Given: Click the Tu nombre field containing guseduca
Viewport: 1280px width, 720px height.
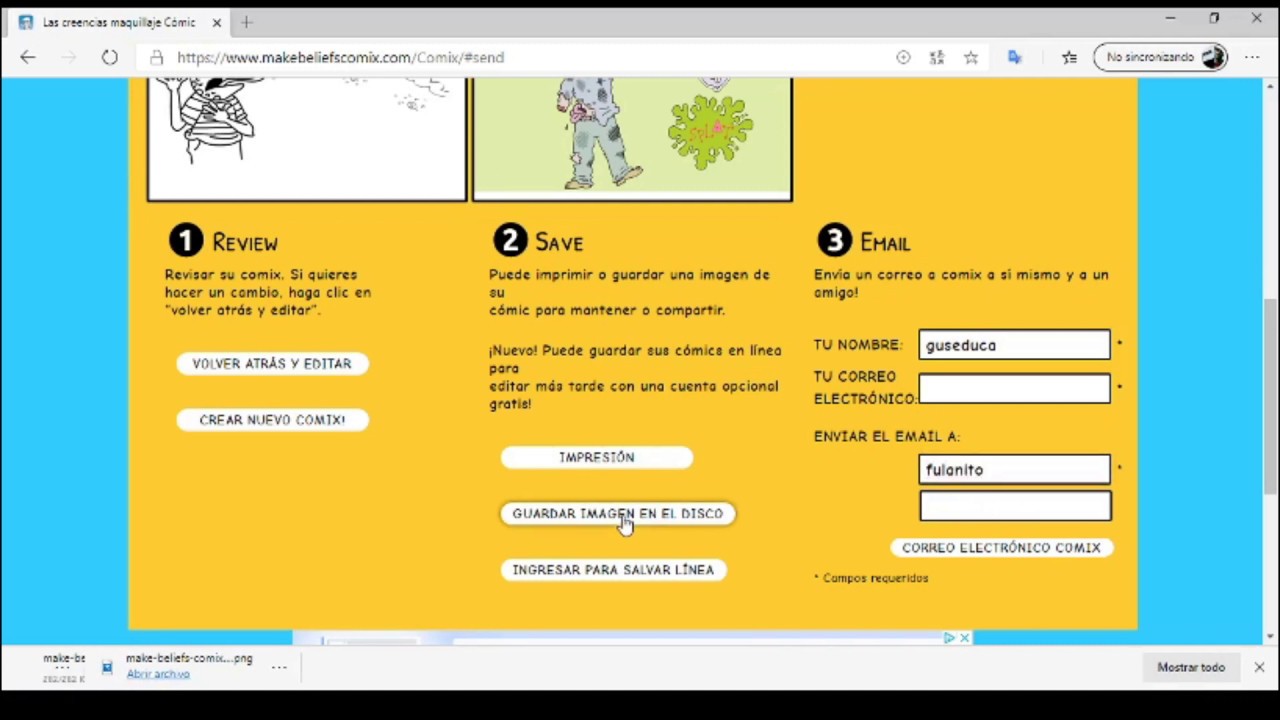Looking at the screenshot, I should tap(1014, 345).
